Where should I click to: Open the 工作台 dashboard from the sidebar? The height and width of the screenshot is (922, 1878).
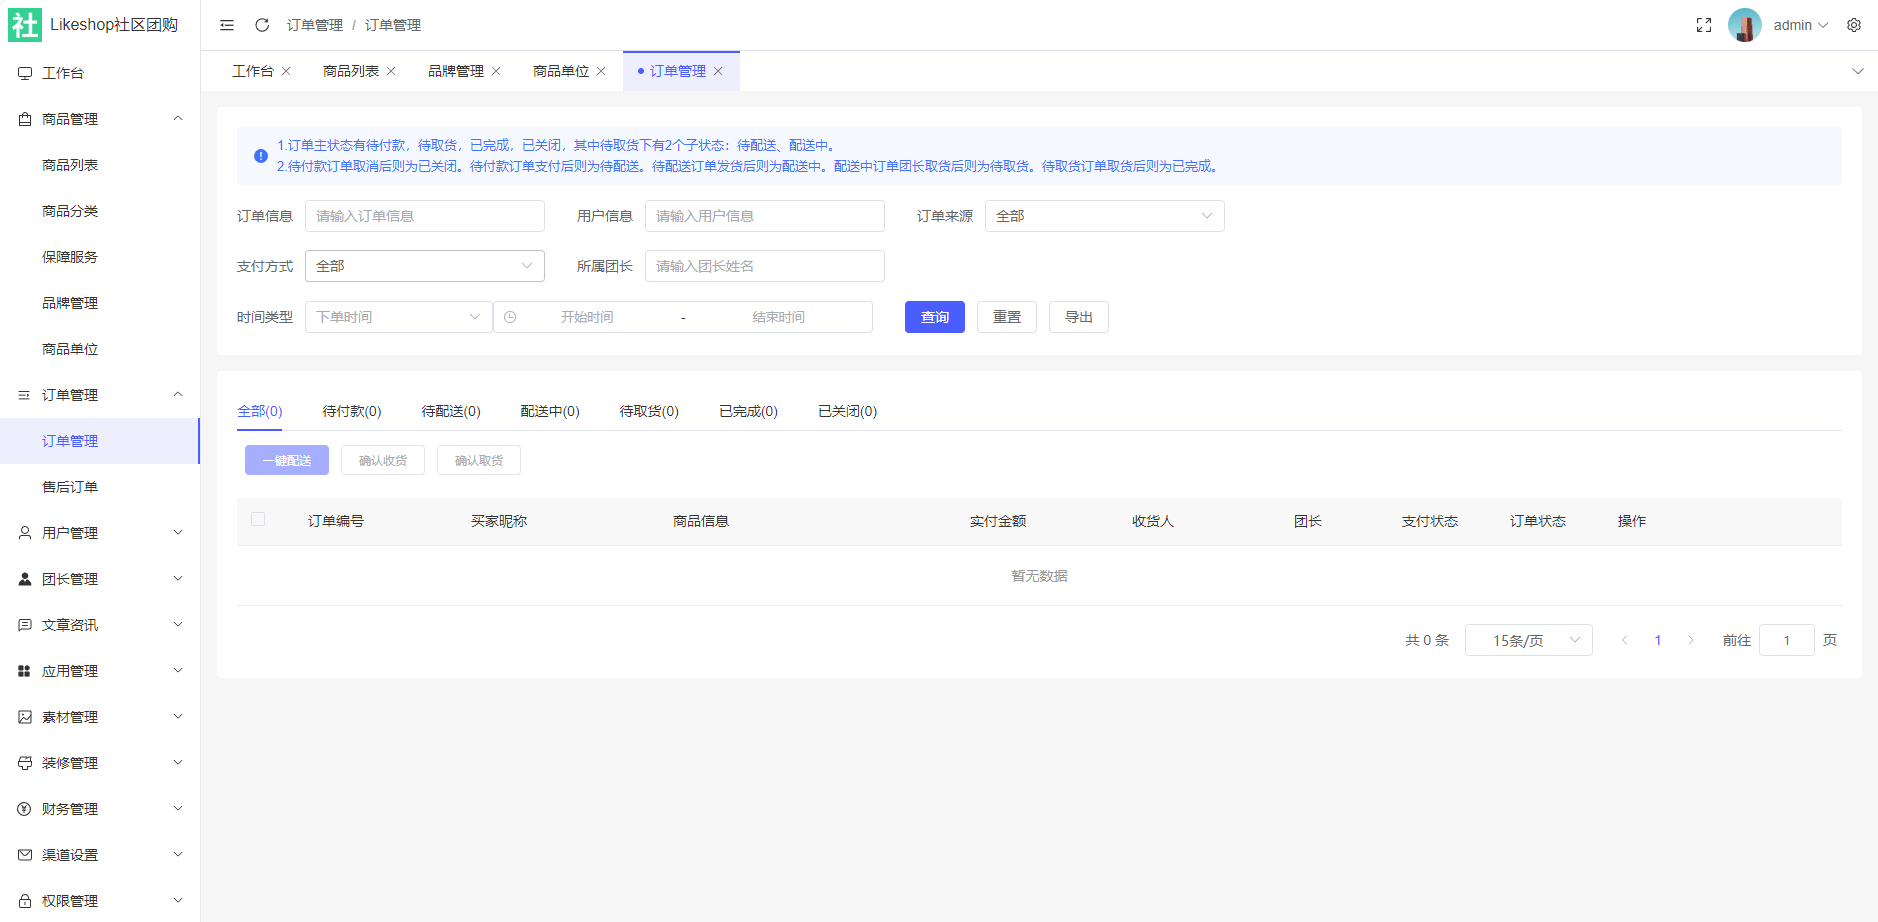pyautogui.click(x=63, y=73)
